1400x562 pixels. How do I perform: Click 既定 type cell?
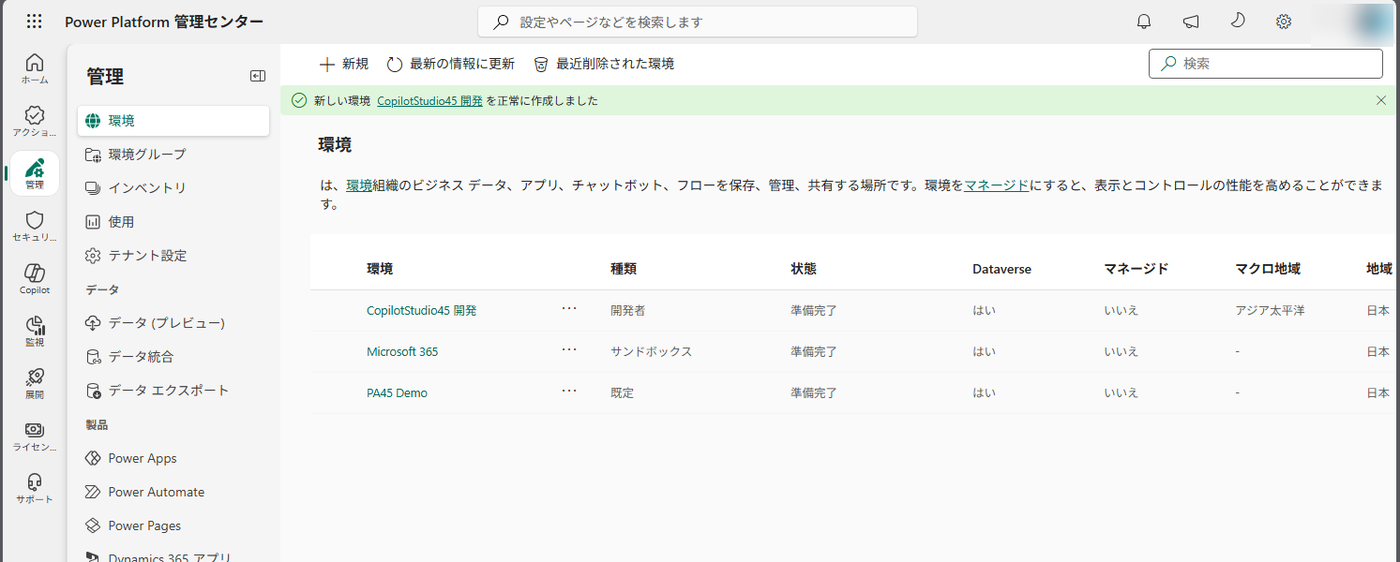pos(622,393)
